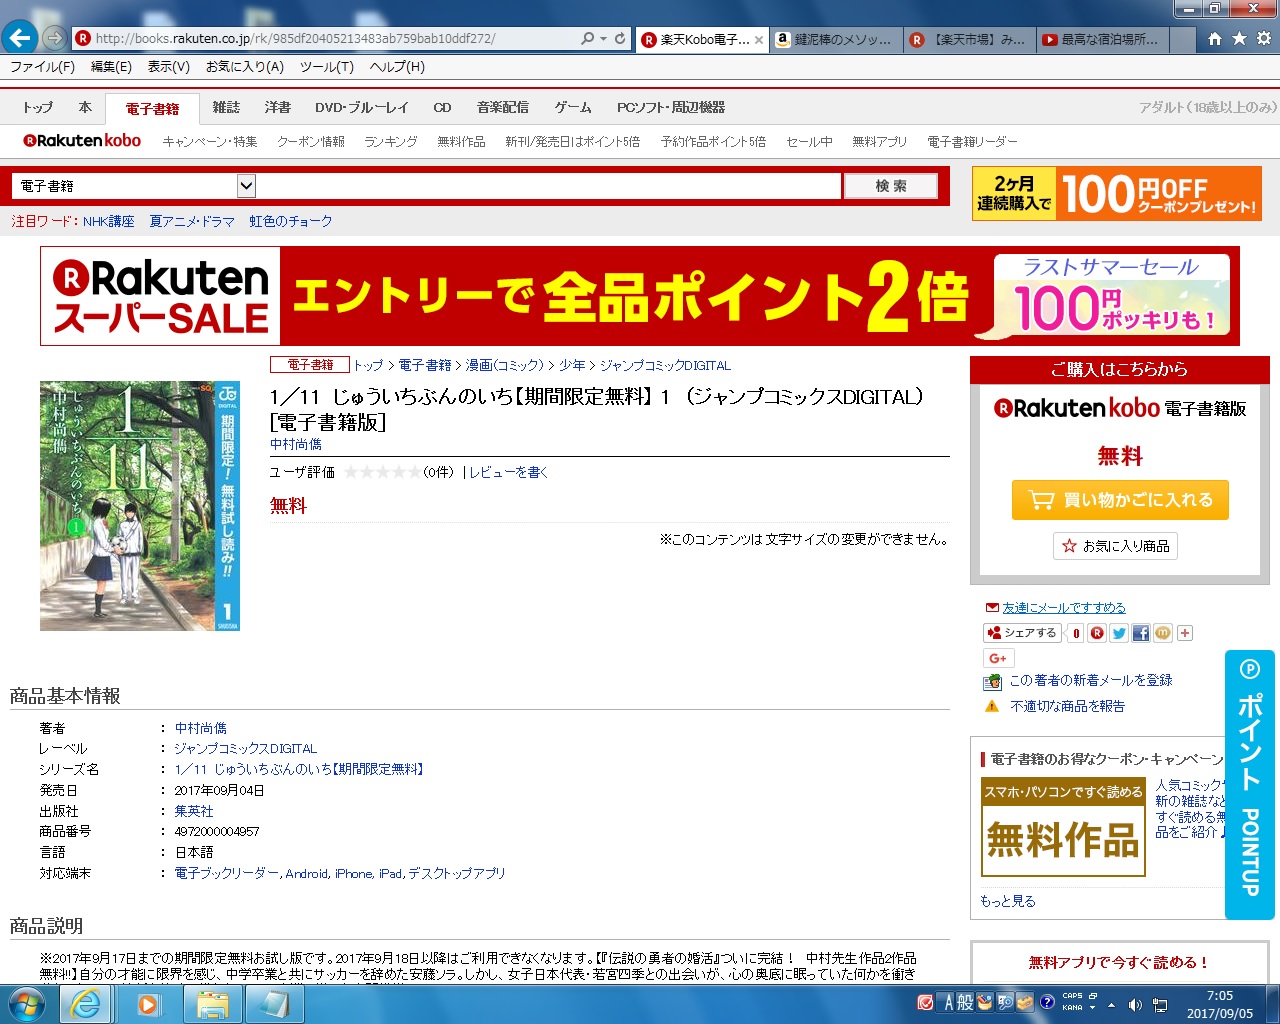This screenshot has height=1024, width=1280.
Task: Click the network icon in the system tray
Action: click(x=1160, y=1004)
